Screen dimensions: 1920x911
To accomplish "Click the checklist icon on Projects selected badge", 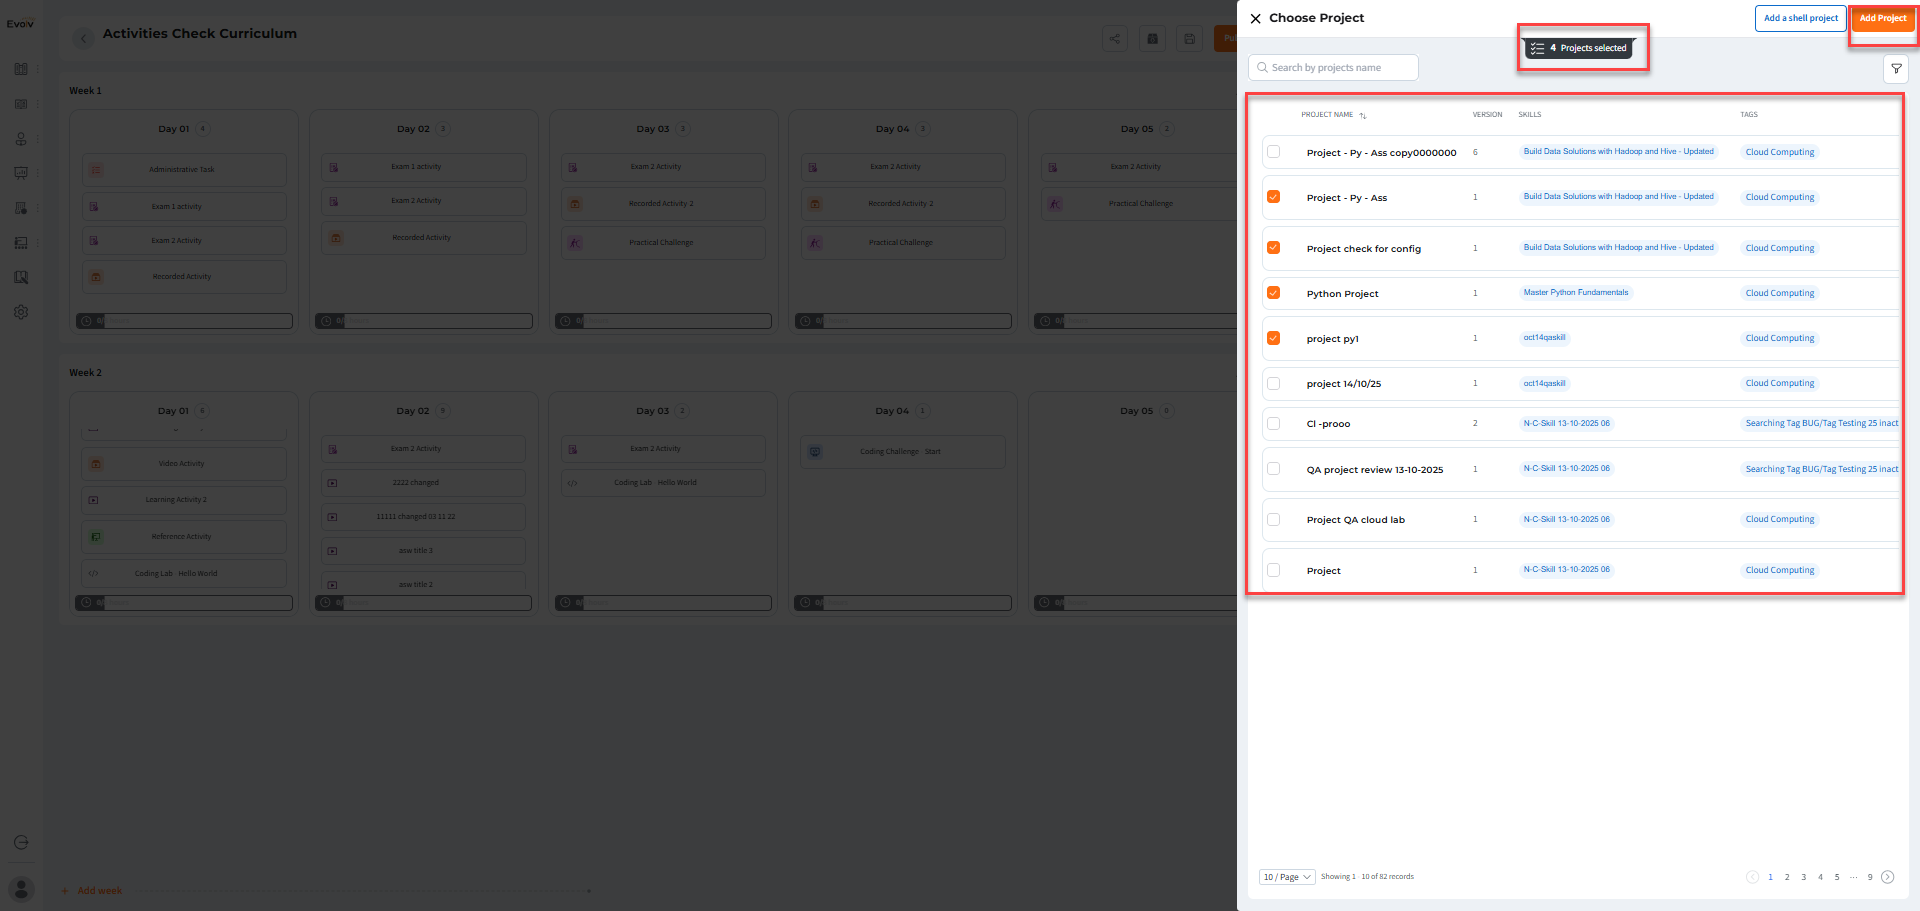I will [x=1537, y=48].
